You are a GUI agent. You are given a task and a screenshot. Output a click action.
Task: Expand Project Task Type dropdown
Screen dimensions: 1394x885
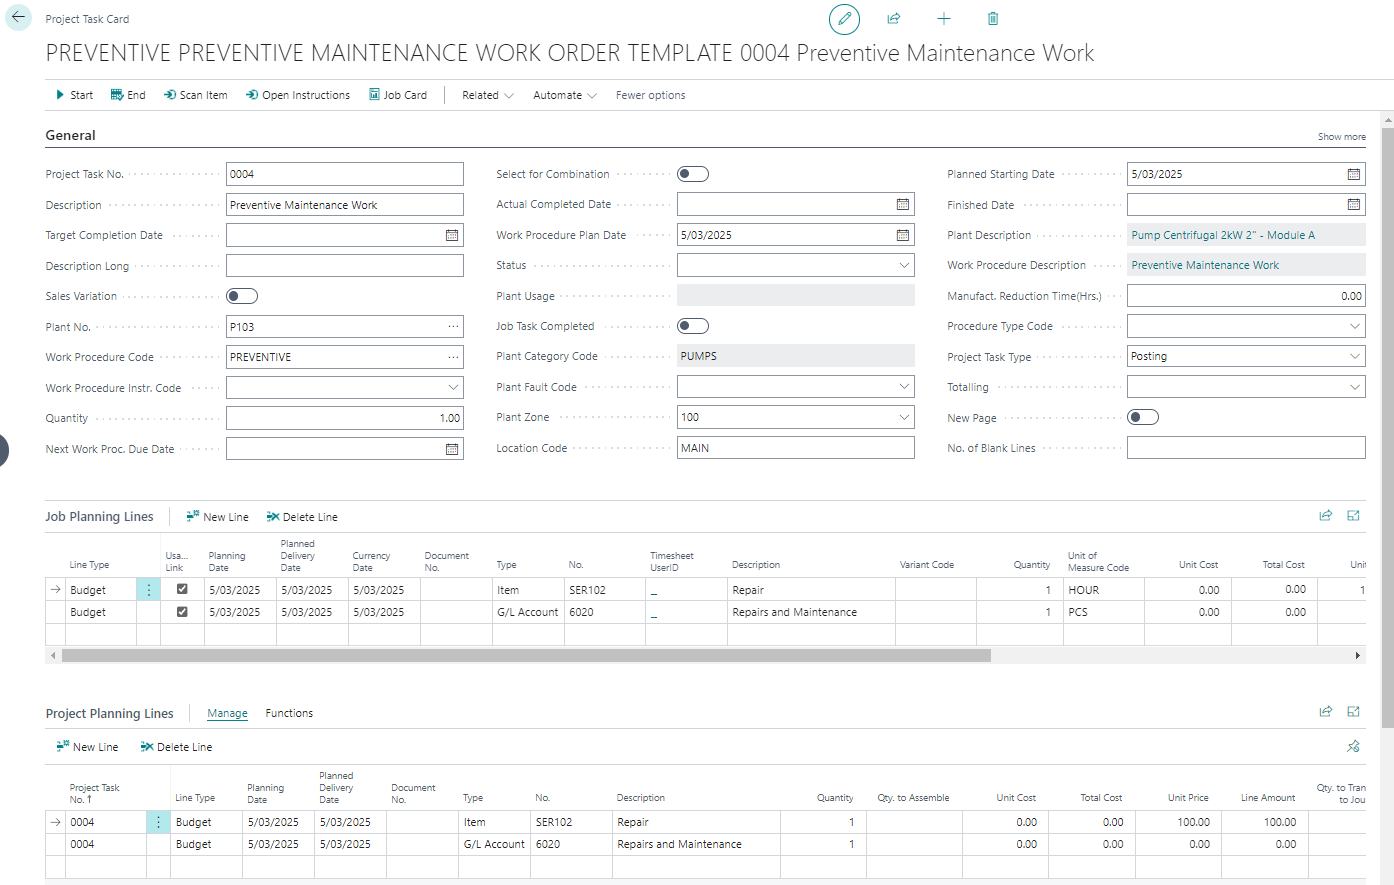pyautogui.click(x=1355, y=356)
